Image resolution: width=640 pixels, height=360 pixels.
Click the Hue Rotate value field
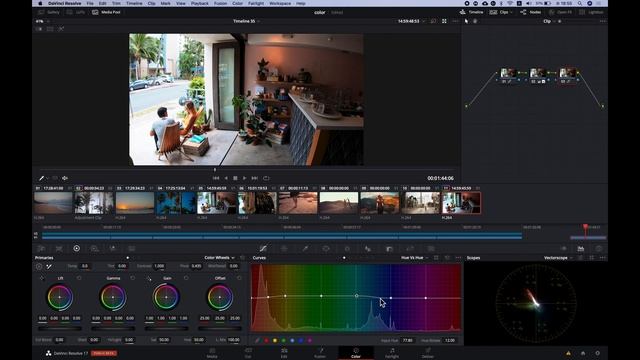449,340
